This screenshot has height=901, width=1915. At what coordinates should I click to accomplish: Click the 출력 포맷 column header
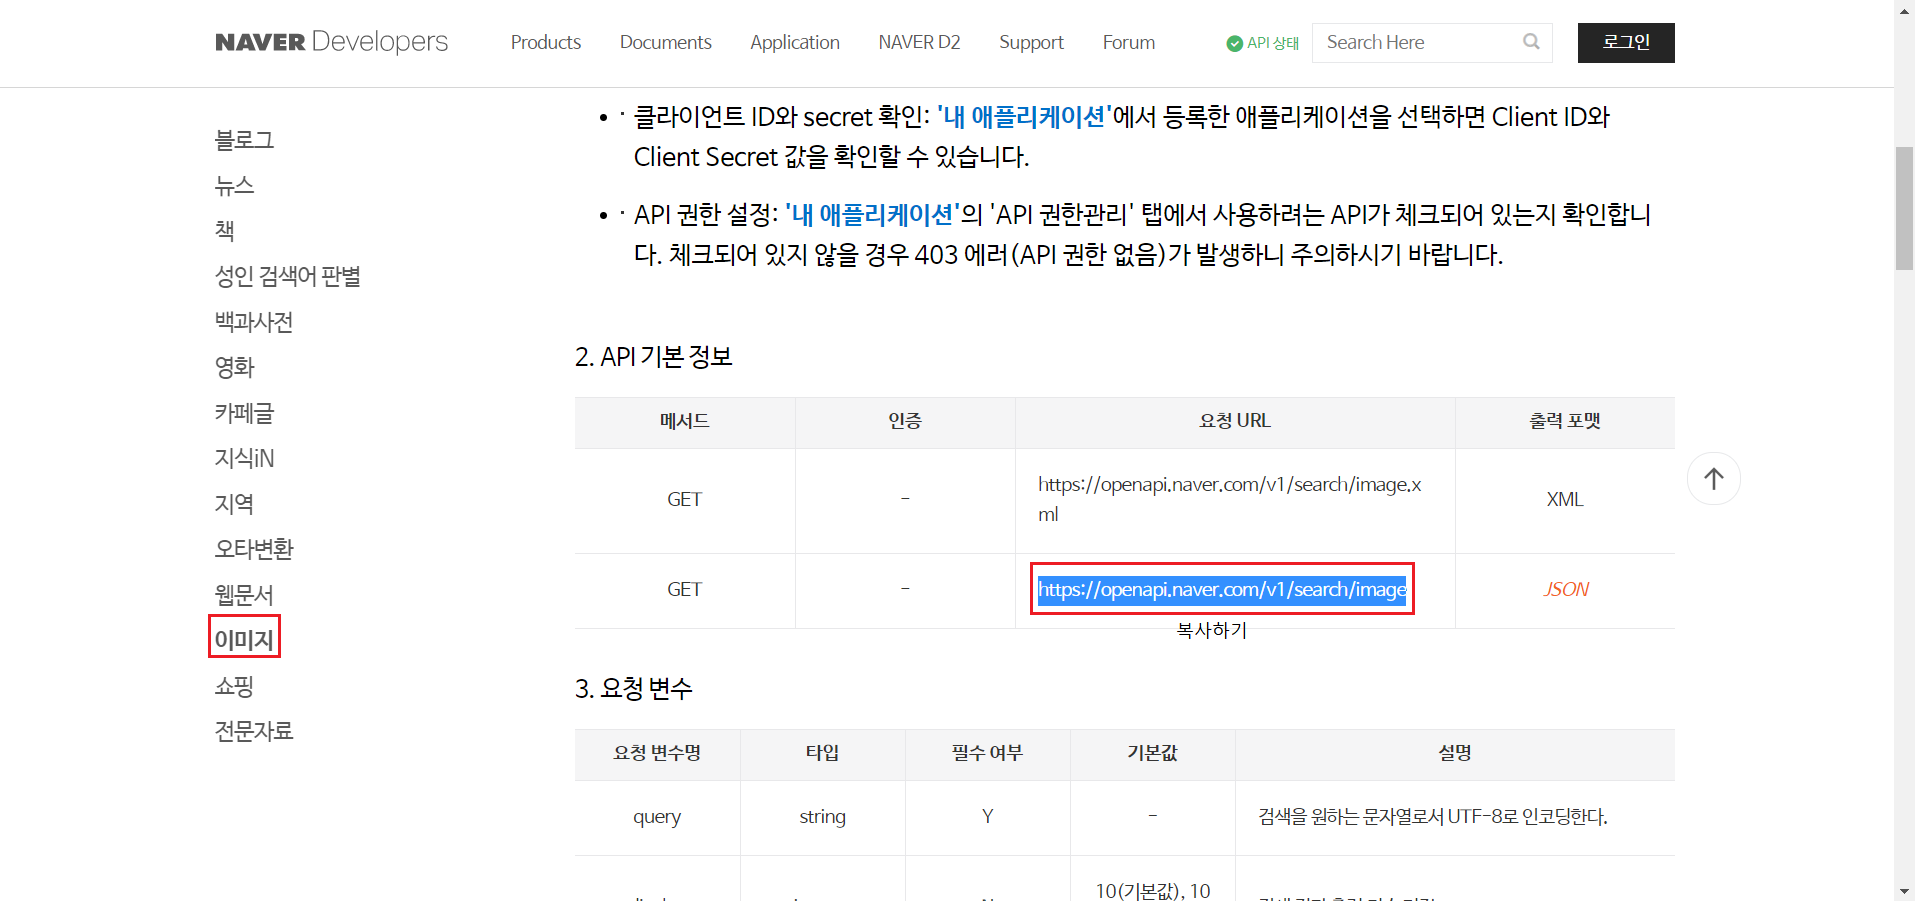1565,421
